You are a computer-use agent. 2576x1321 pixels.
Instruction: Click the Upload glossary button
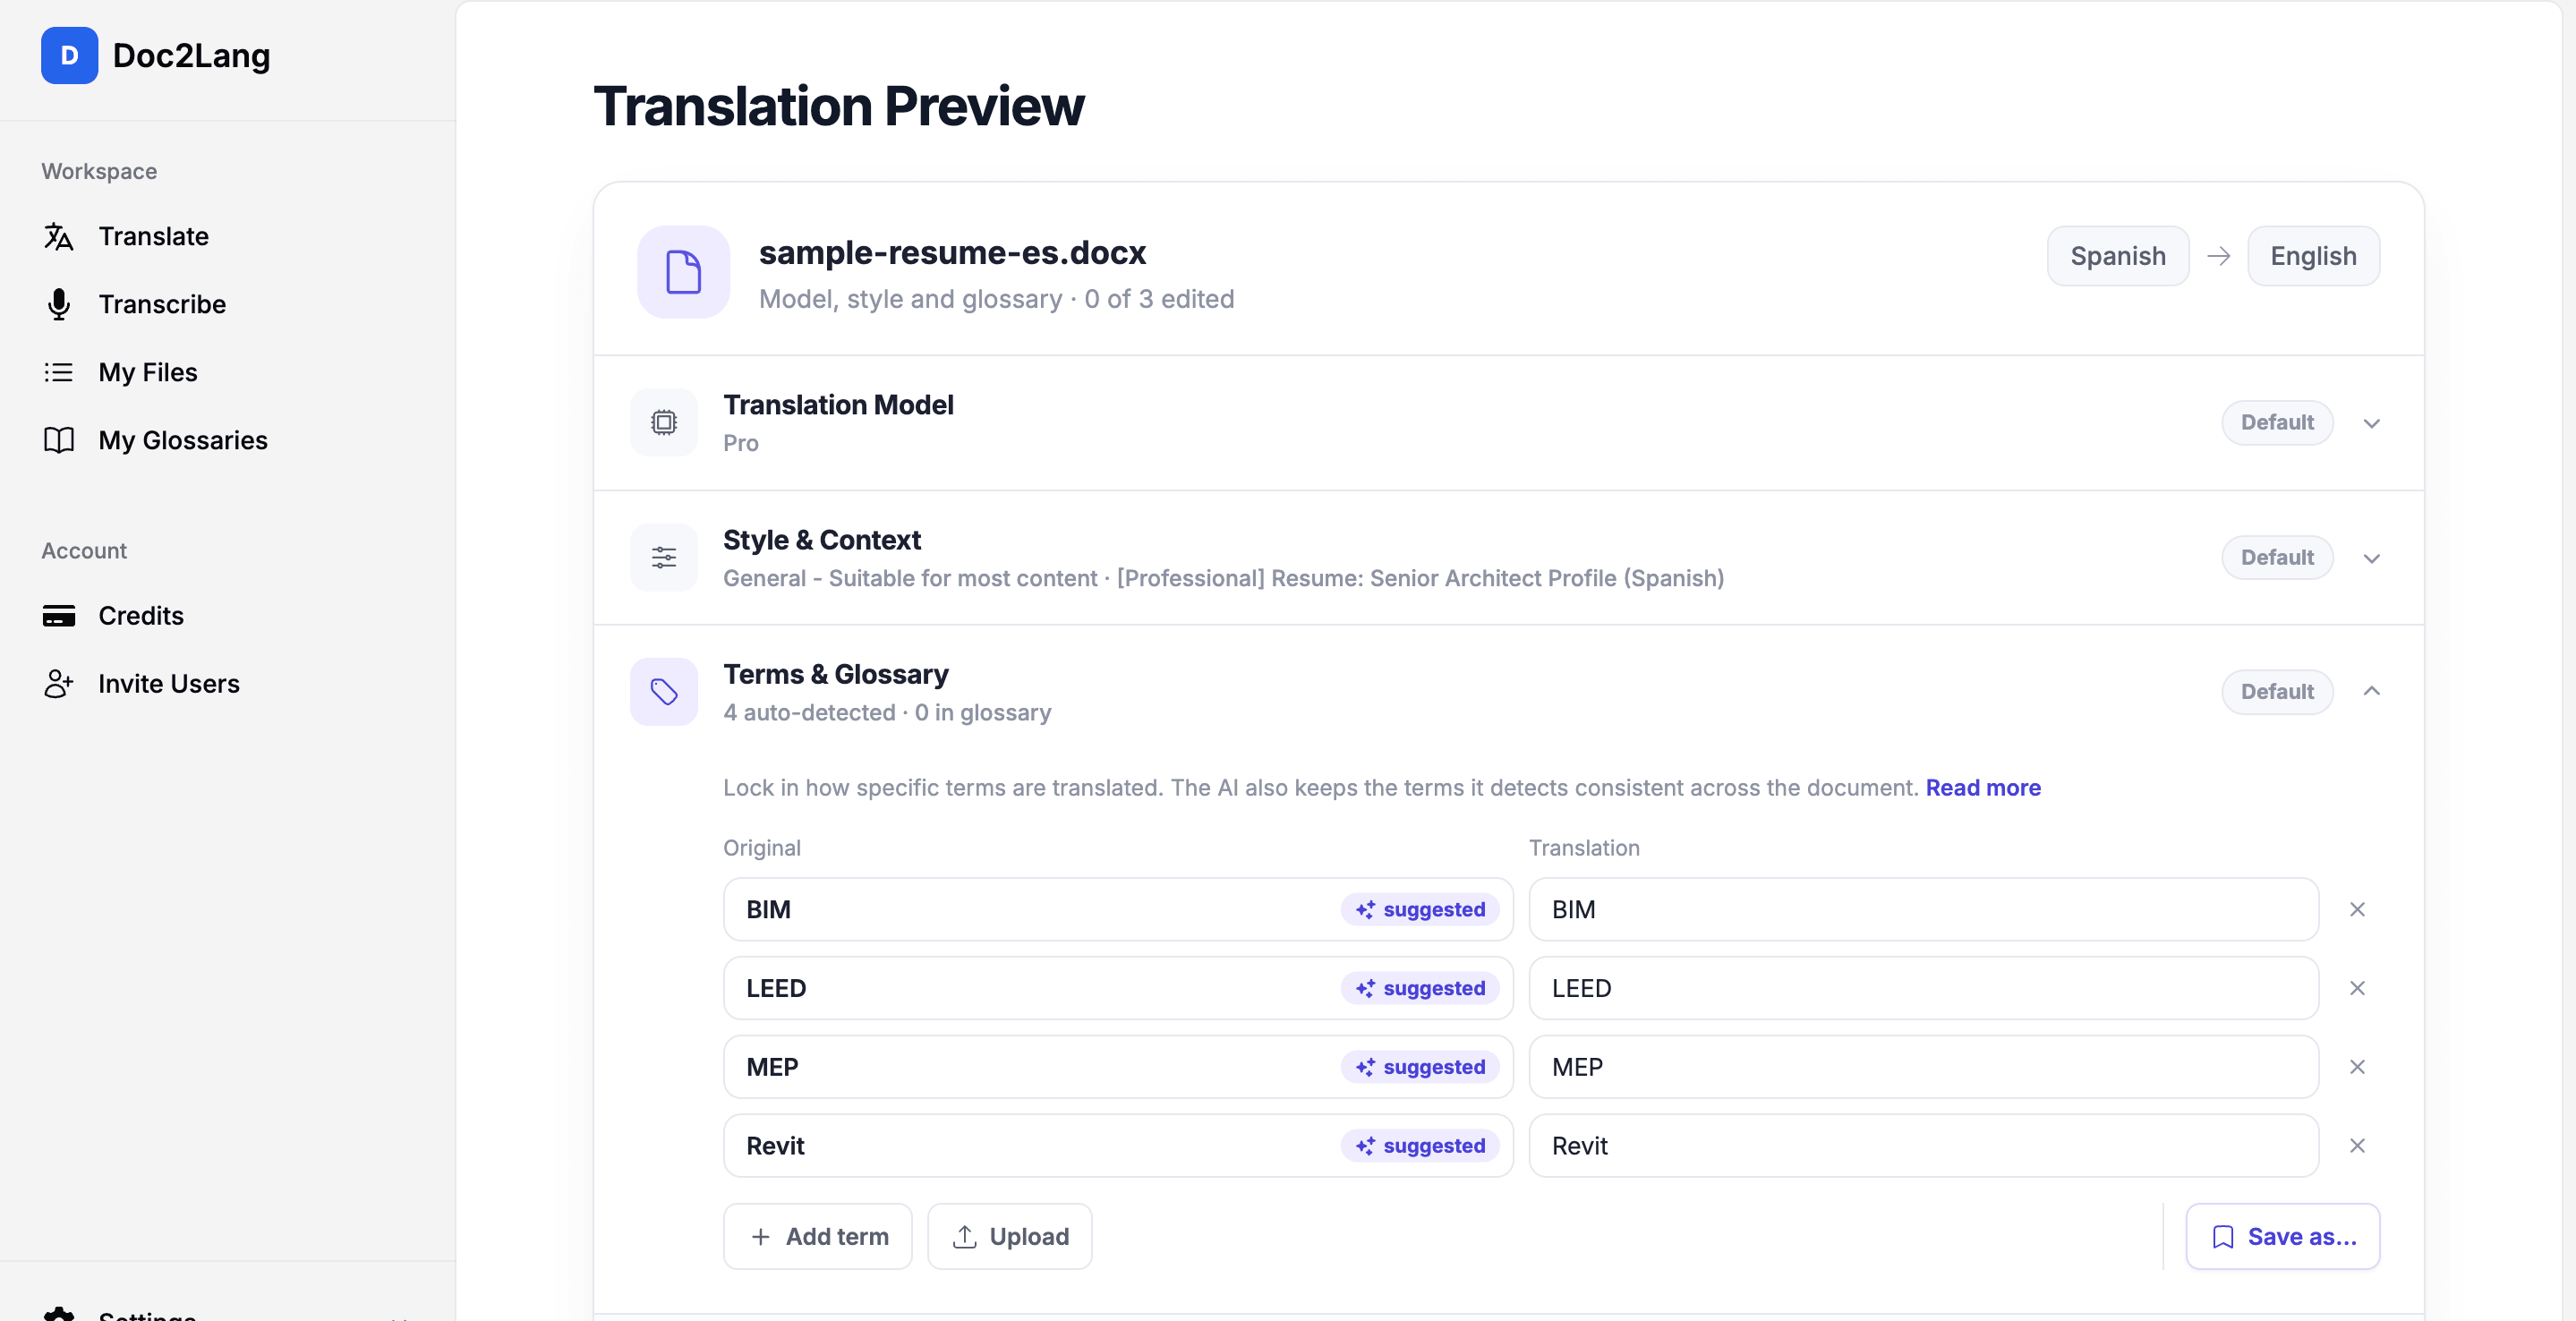[1010, 1236]
